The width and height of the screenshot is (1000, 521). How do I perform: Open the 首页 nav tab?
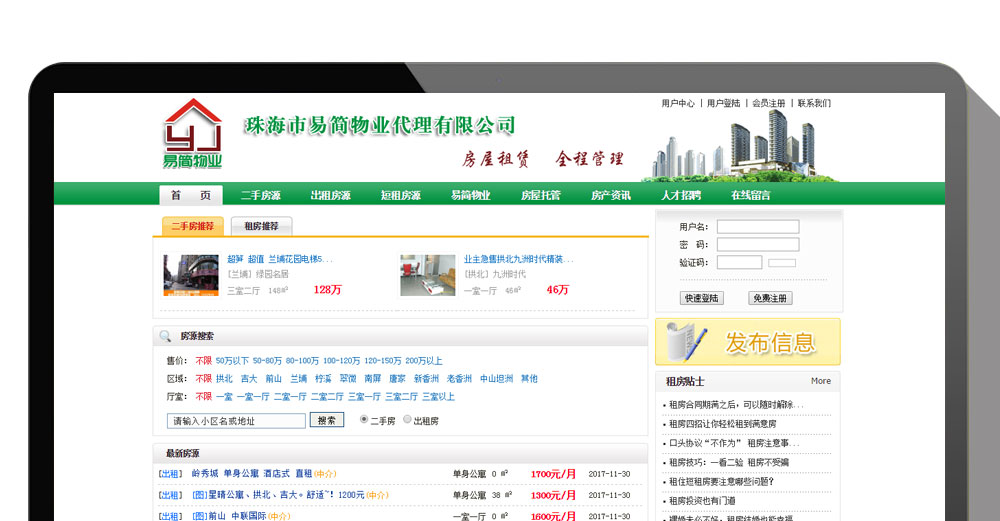pos(191,195)
